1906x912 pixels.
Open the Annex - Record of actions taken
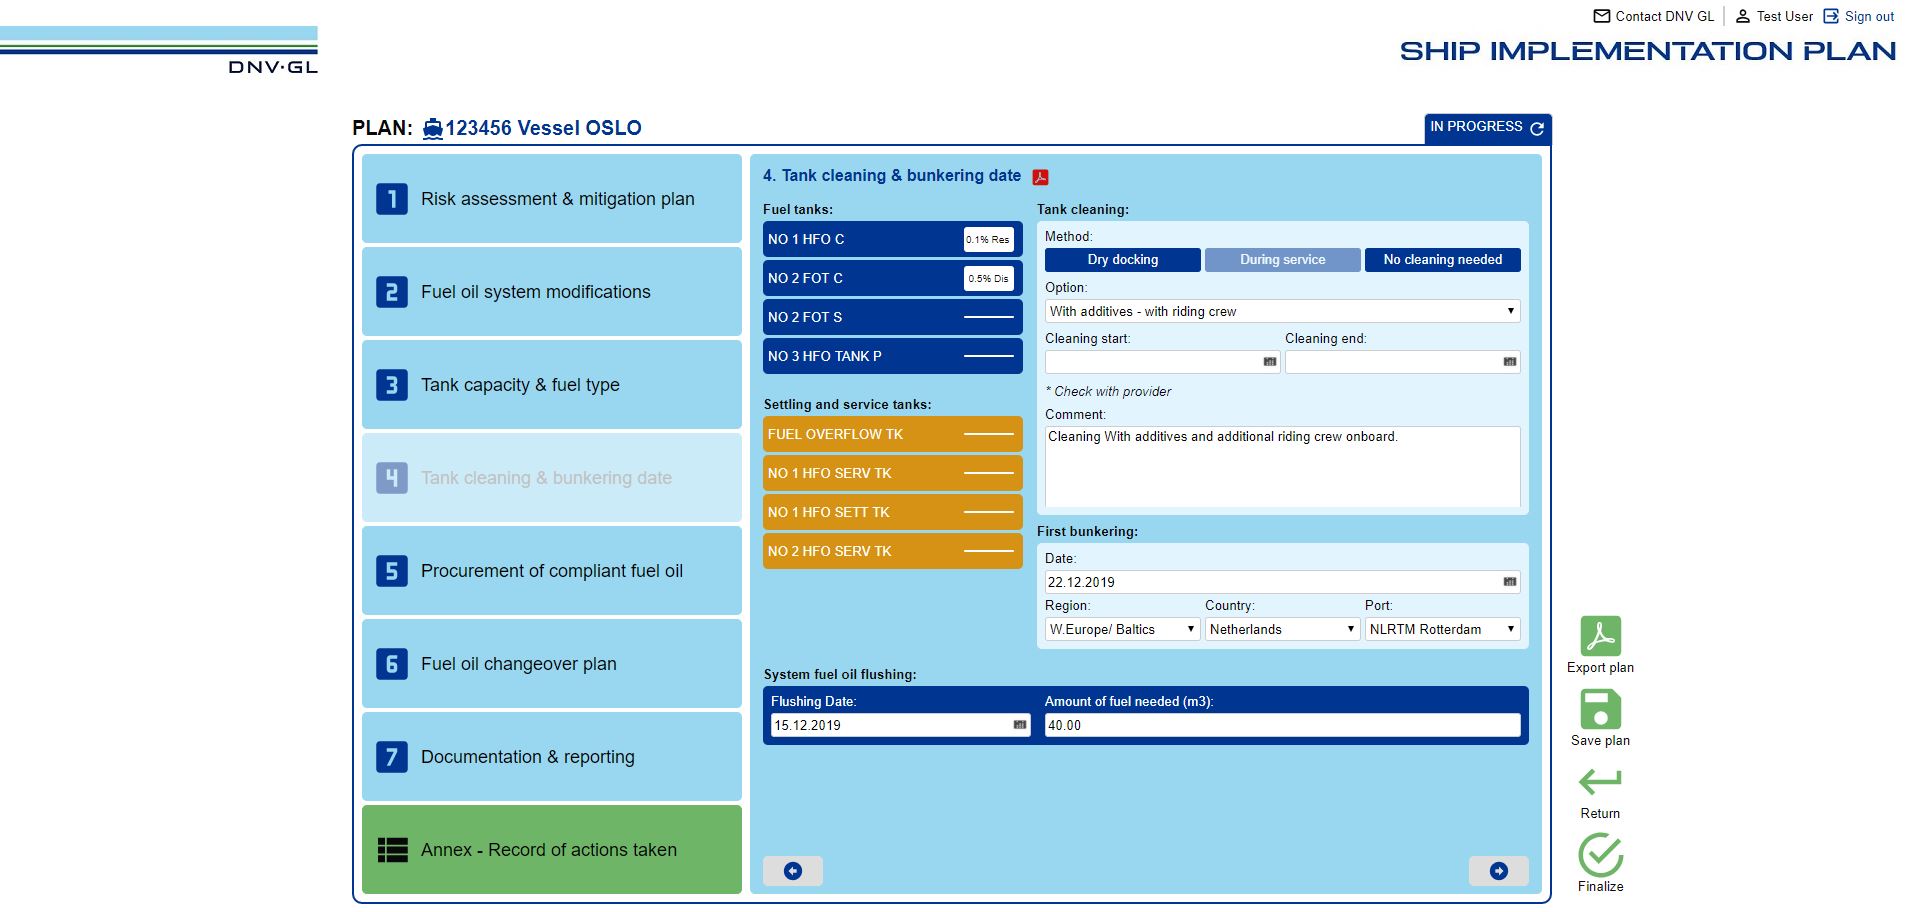point(551,849)
